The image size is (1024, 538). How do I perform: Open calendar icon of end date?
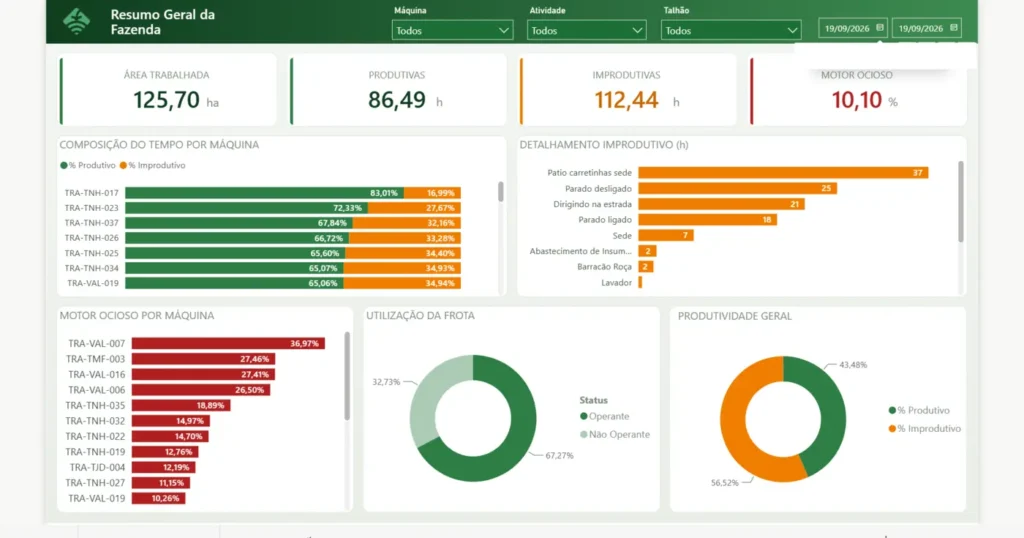coord(953,27)
